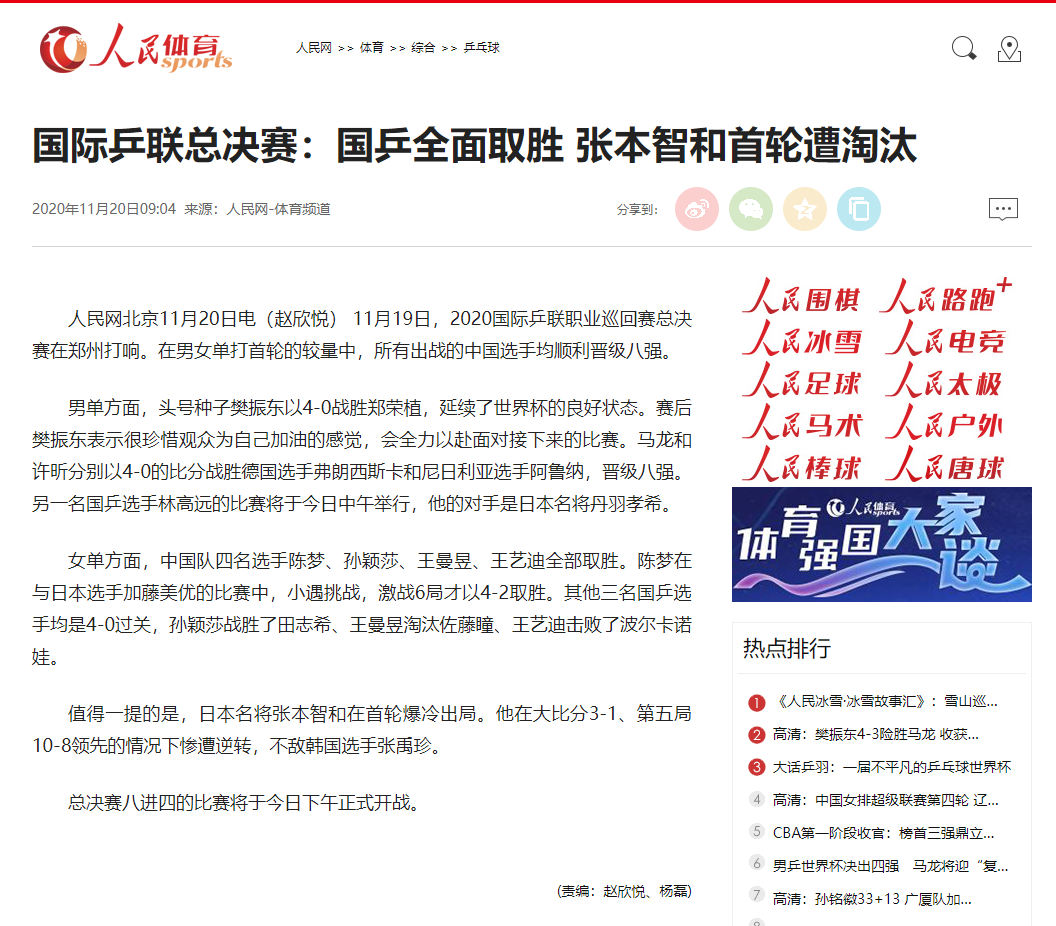Open 人民唐球 channel link
The width and height of the screenshot is (1056, 926).
946,465
